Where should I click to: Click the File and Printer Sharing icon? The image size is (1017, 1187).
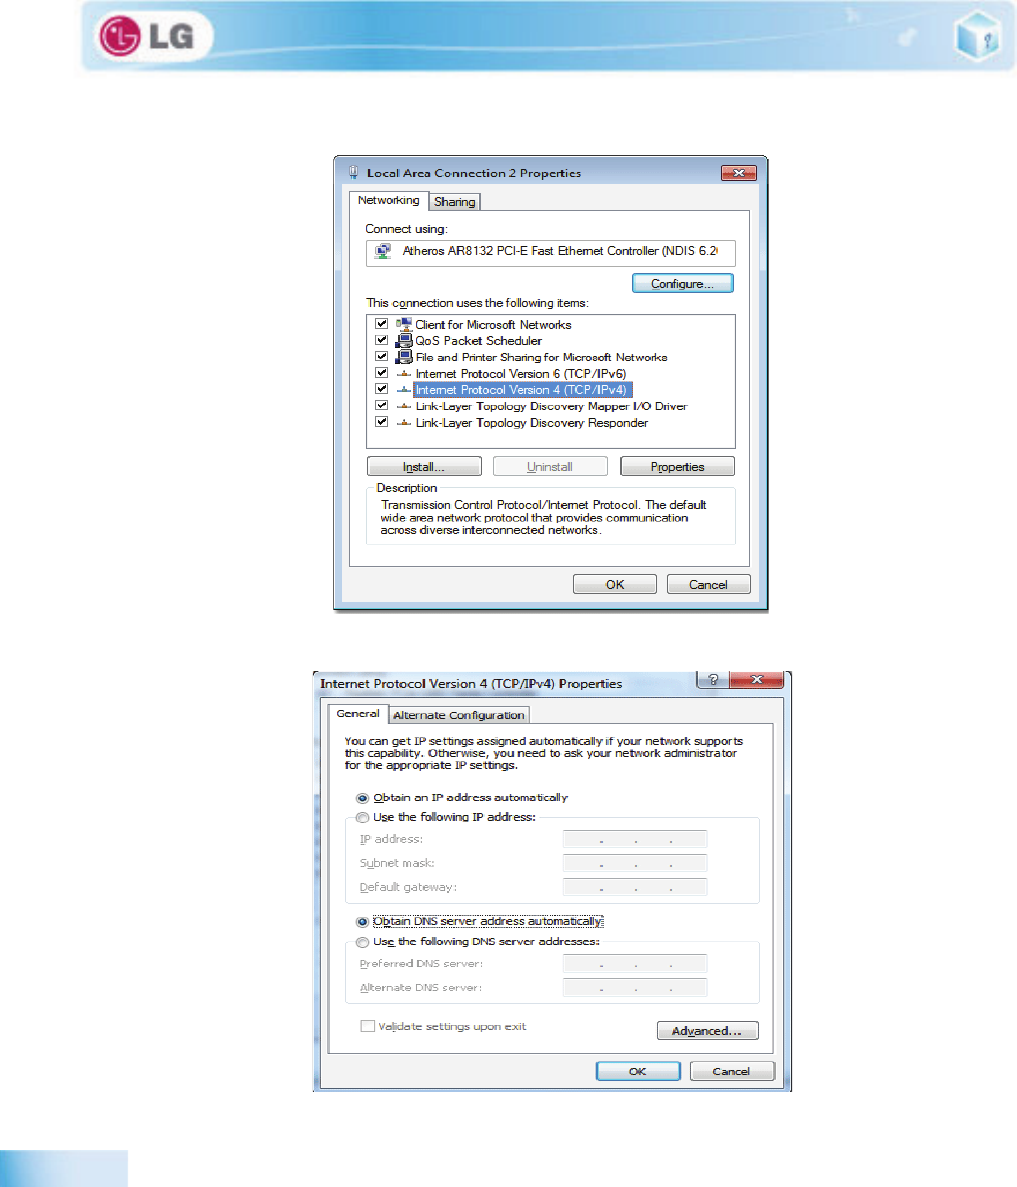404,357
